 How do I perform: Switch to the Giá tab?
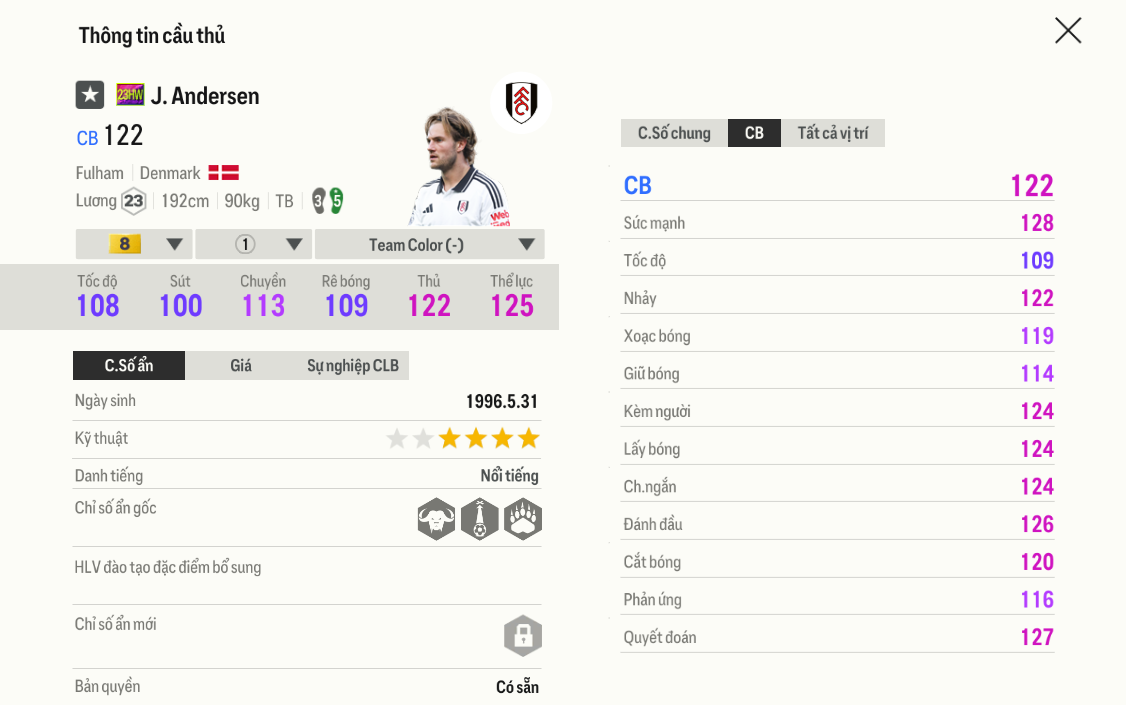(x=241, y=365)
